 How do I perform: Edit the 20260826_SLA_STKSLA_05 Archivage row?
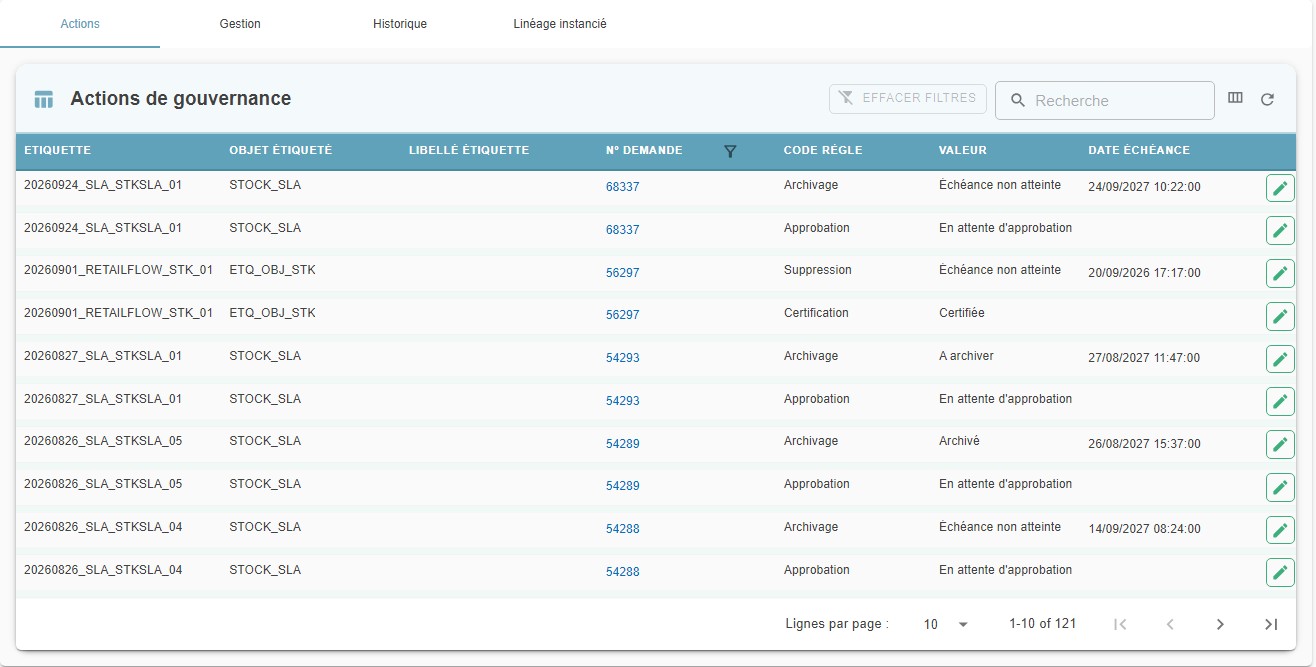click(x=1280, y=444)
